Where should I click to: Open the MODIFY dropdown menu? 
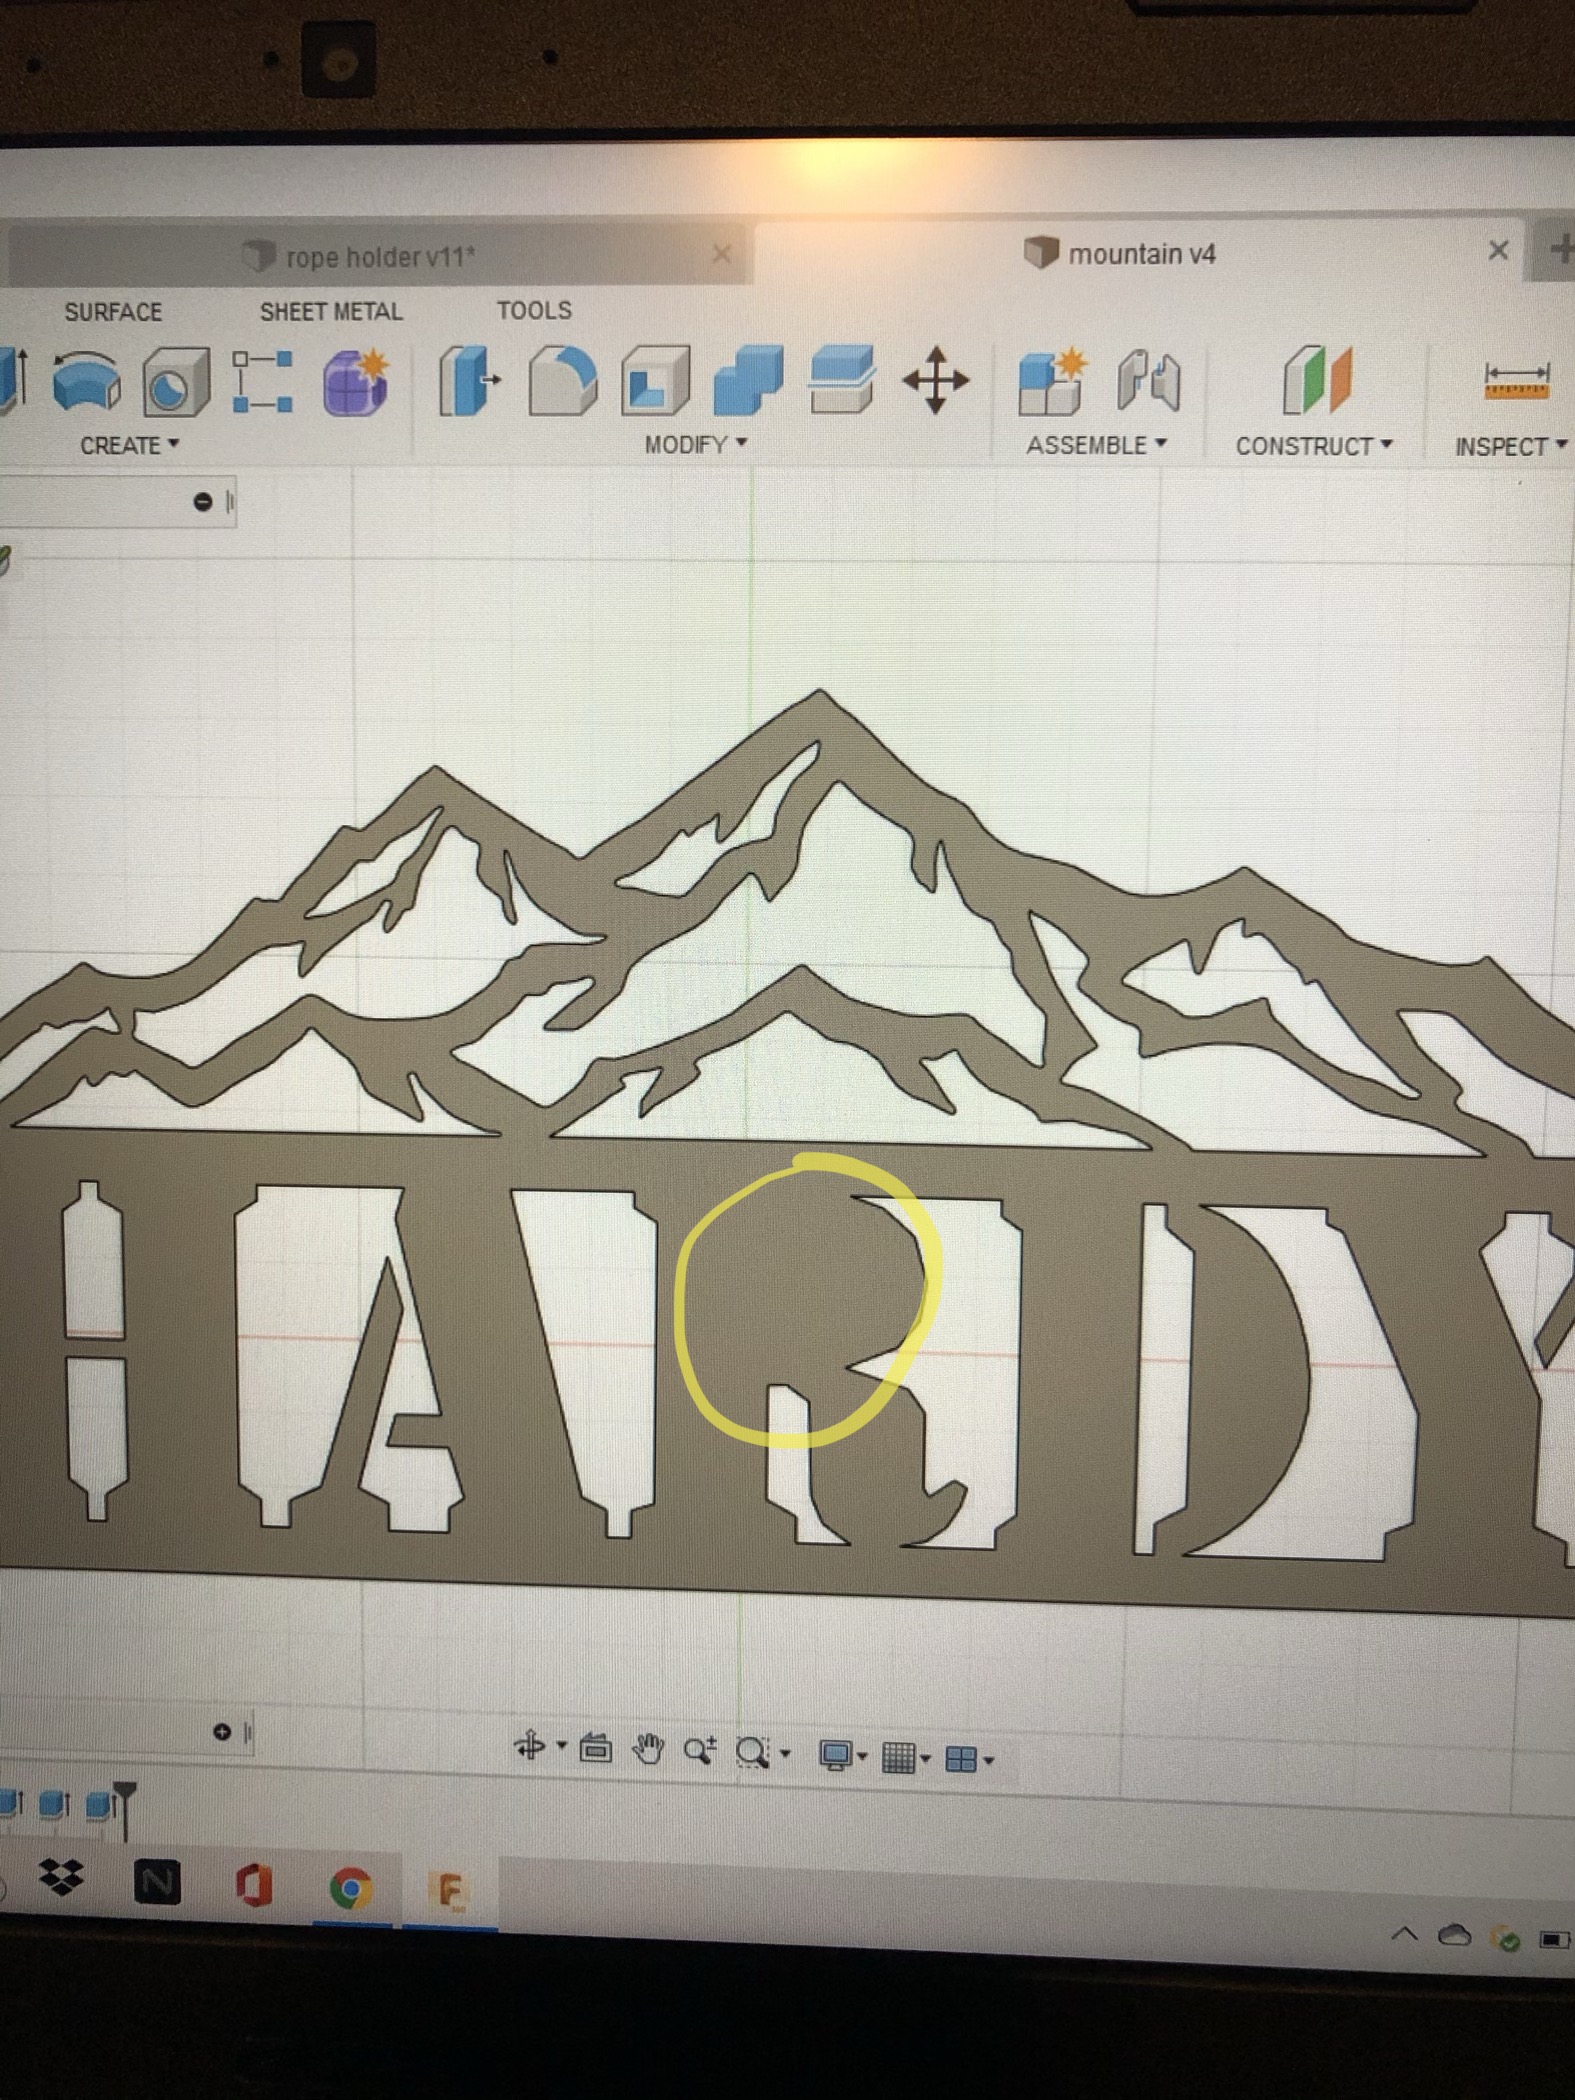[x=696, y=445]
